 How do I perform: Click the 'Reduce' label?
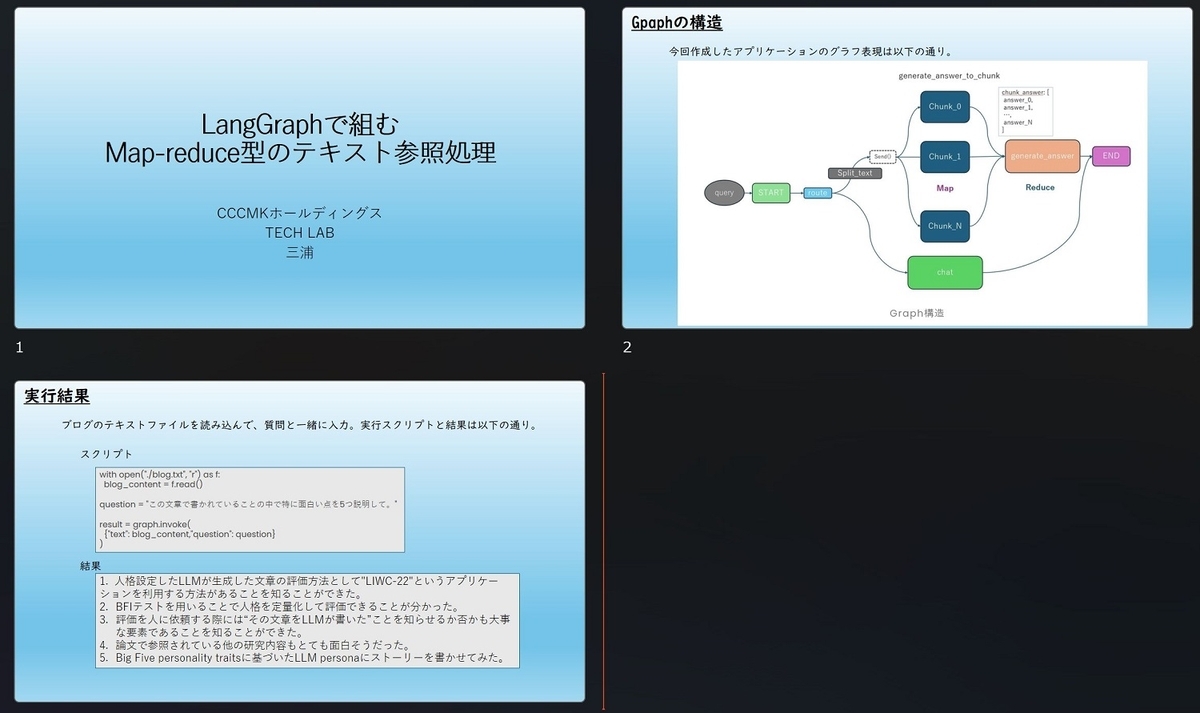click(x=1040, y=187)
